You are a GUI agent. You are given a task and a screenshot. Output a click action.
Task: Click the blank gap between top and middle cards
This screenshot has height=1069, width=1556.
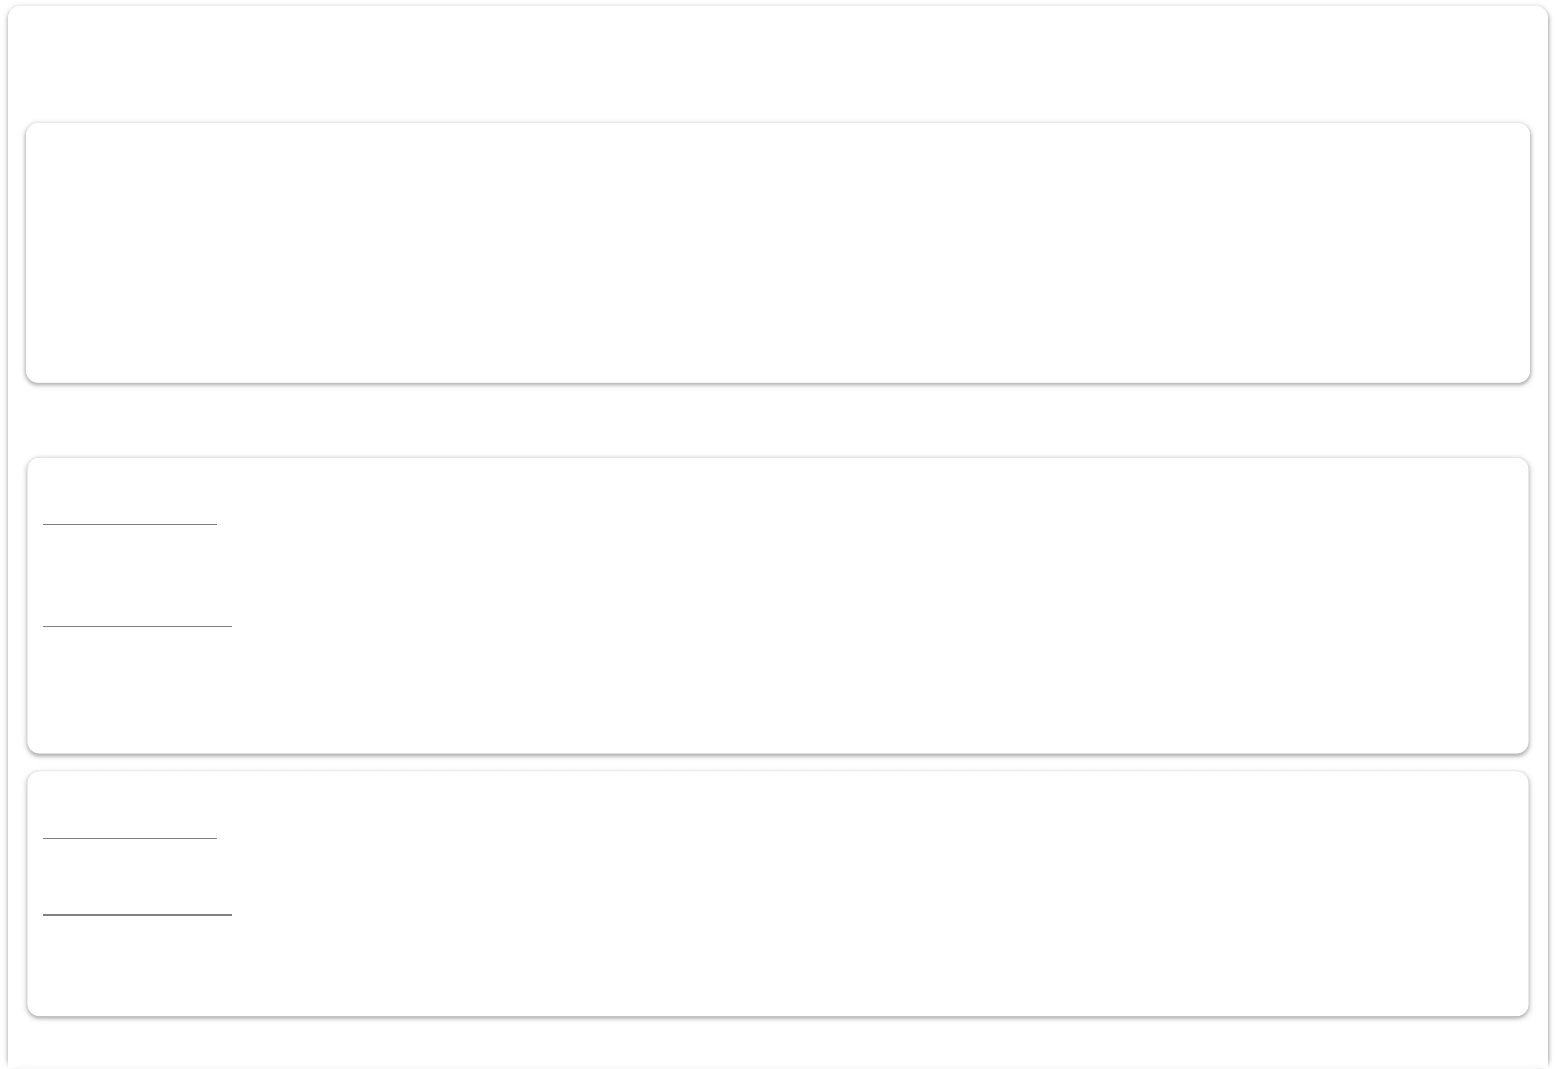pos(777,420)
